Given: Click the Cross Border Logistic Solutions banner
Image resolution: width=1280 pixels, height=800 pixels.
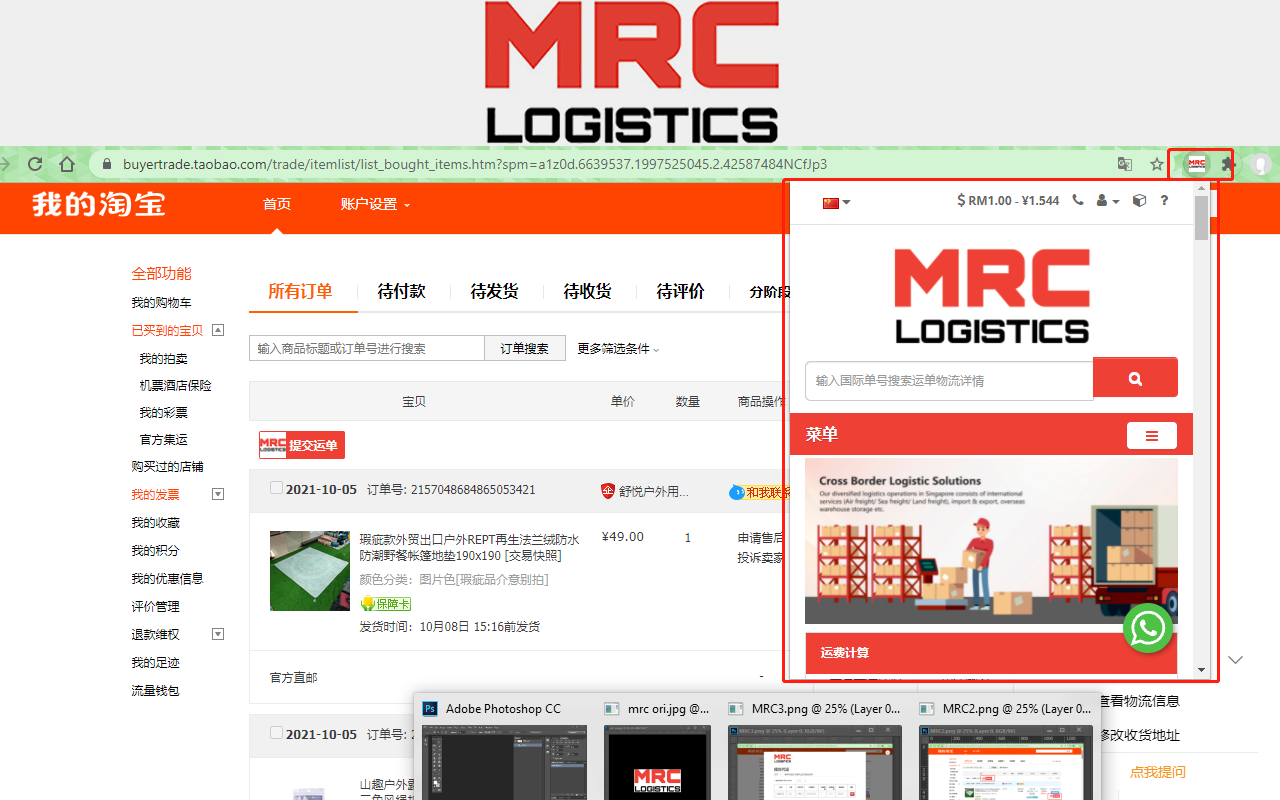Looking at the screenshot, I should (991, 541).
